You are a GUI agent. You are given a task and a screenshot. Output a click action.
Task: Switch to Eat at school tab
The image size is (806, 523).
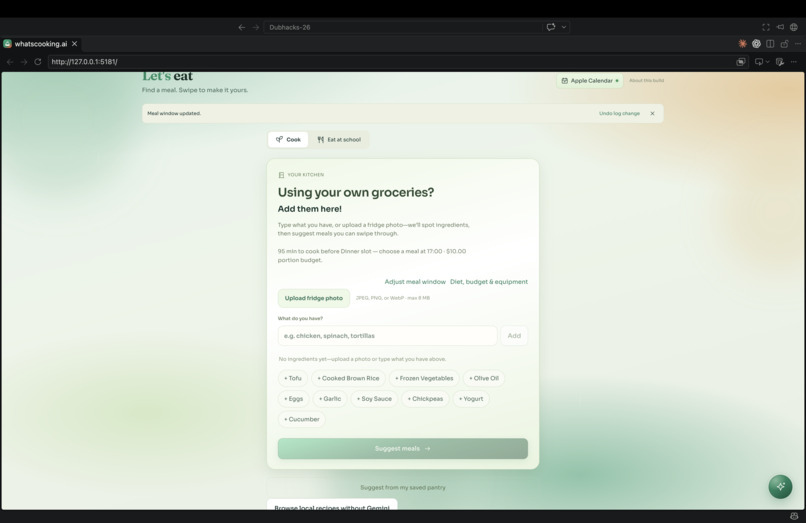(339, 139)
